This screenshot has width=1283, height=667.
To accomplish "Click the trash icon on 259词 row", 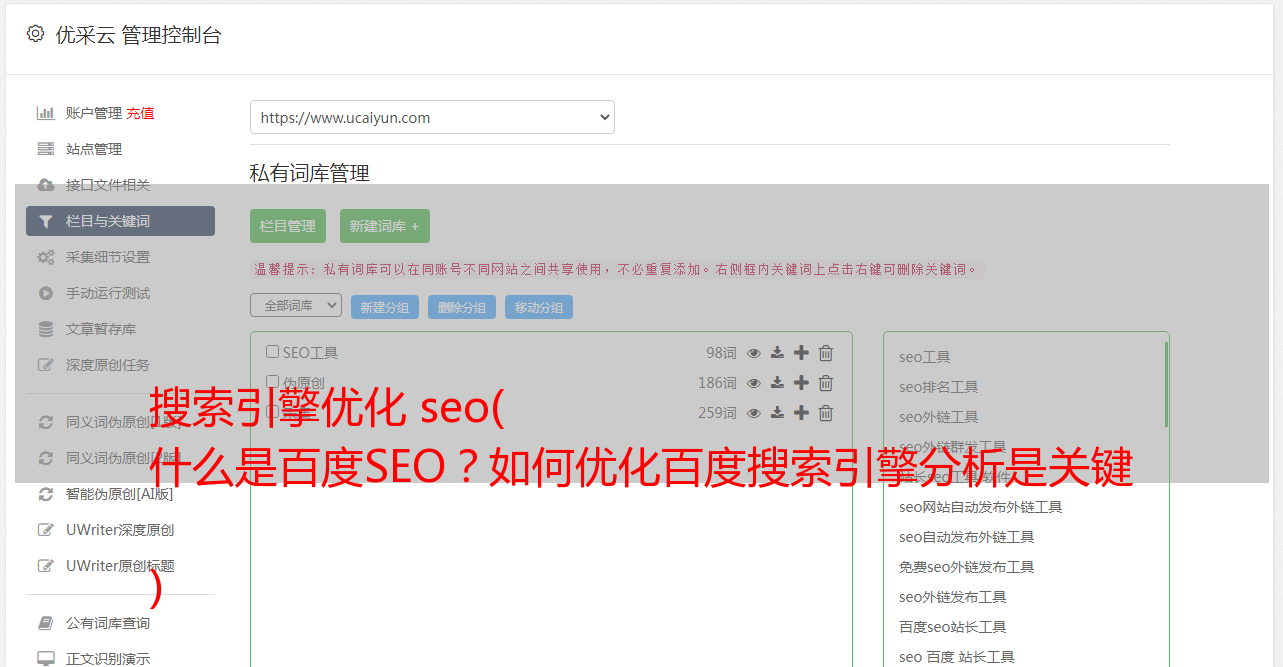I will click(826, 413).
